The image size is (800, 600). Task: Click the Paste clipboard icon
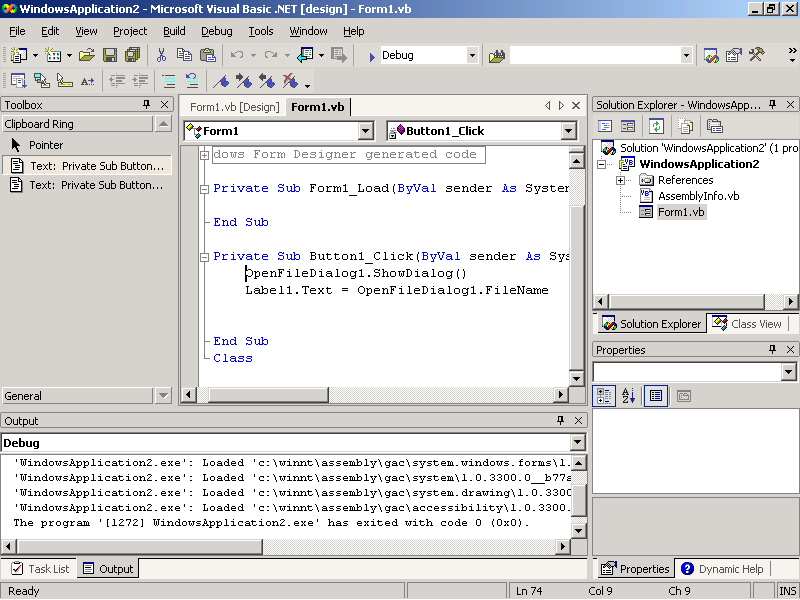(x=208, y=55)
